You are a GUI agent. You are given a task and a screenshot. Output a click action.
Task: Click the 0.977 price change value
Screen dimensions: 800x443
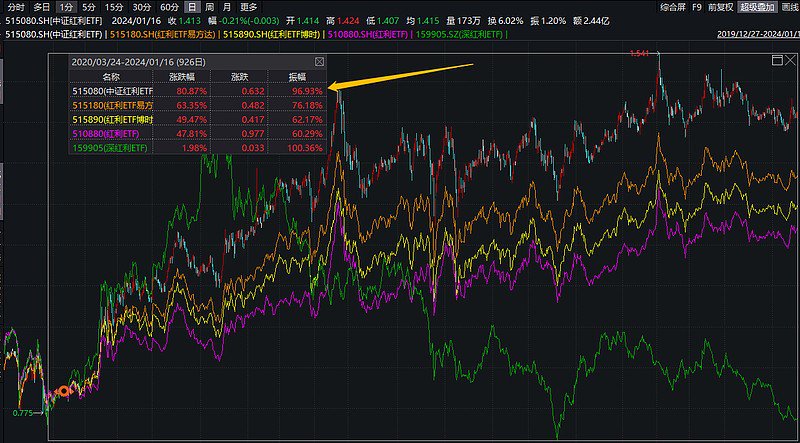(255, 134)
